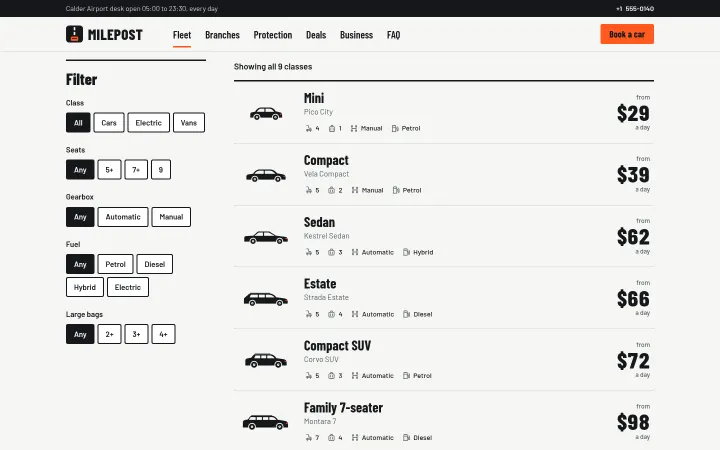Filter fuel by Diesel
This screenshot has height=450, width=720.
[x=155, y=264]
